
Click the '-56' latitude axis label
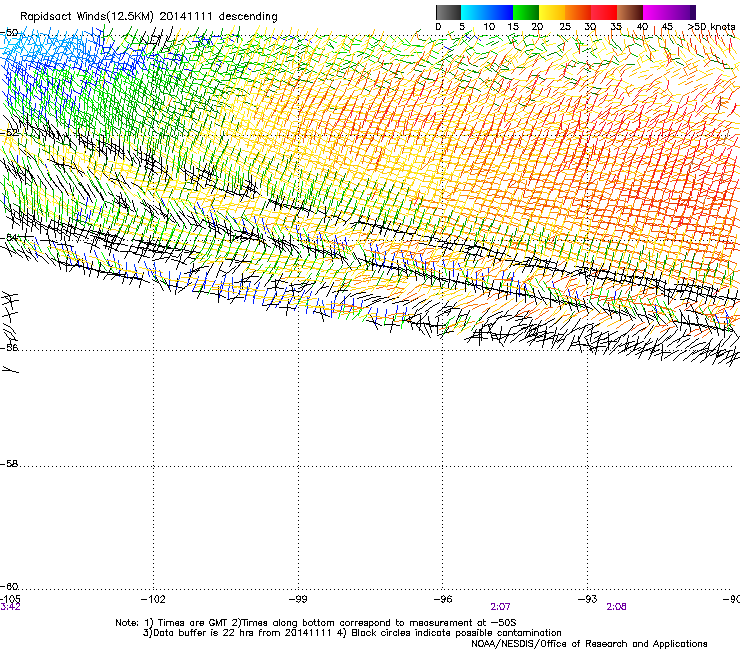point(9,347)
